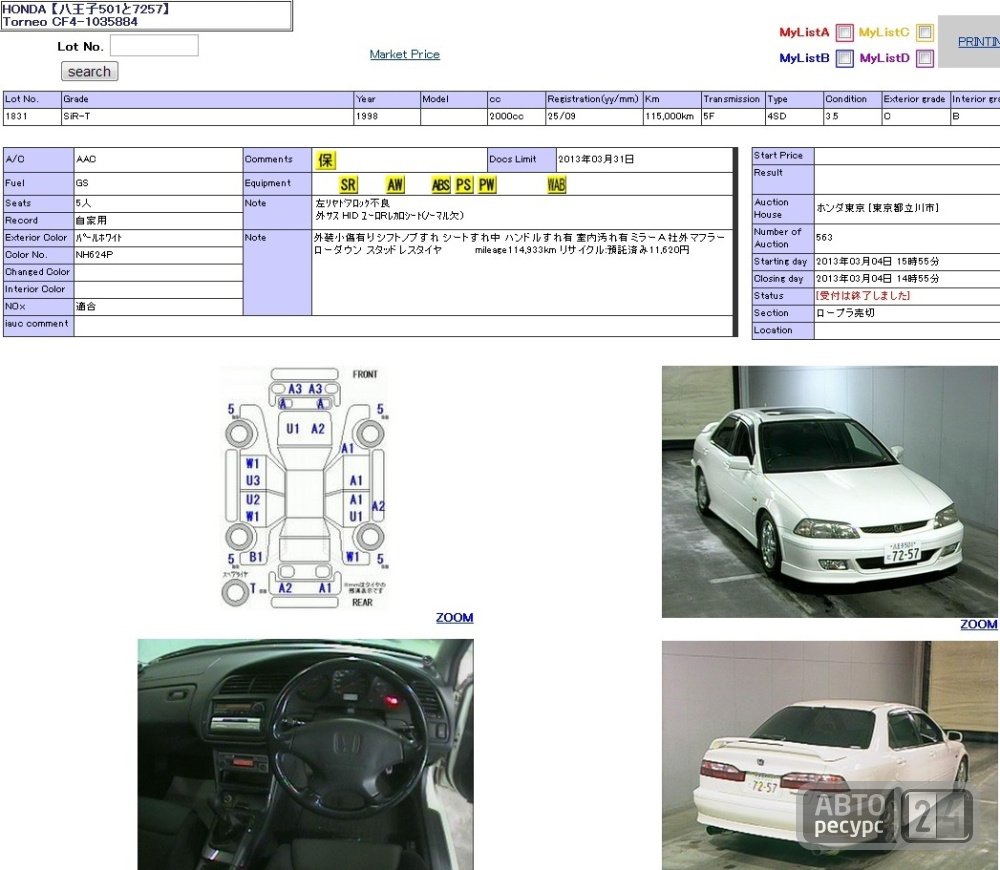Click the Equipment label cell
The height and width of the screenshot is (870, 1000).
(x=277, y=184)
